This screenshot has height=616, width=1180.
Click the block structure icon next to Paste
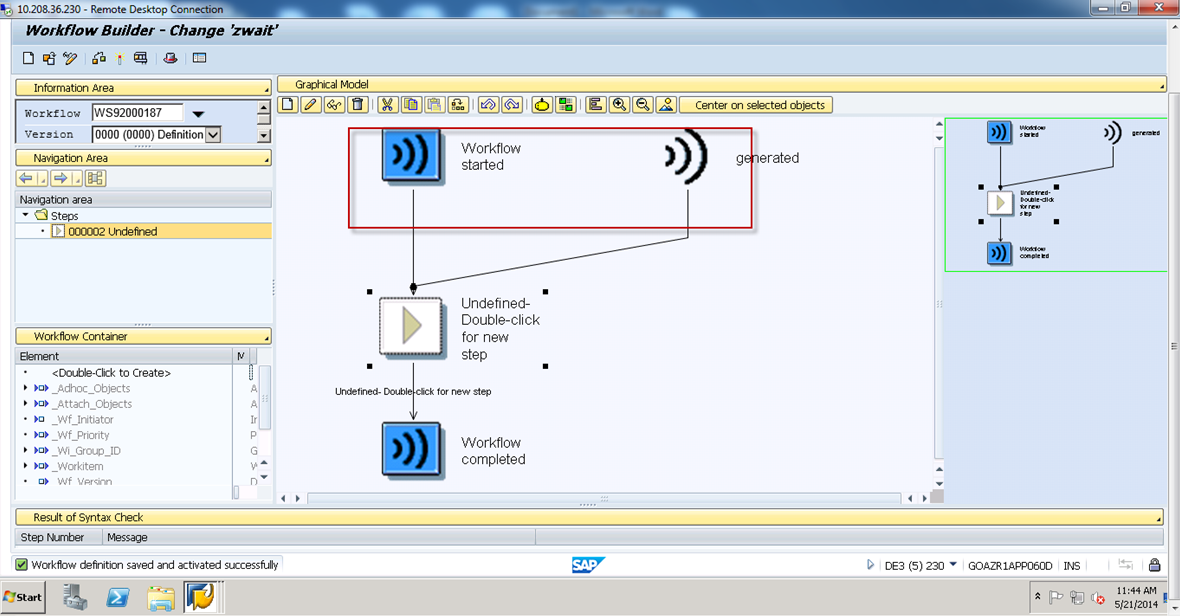(458, 105)
